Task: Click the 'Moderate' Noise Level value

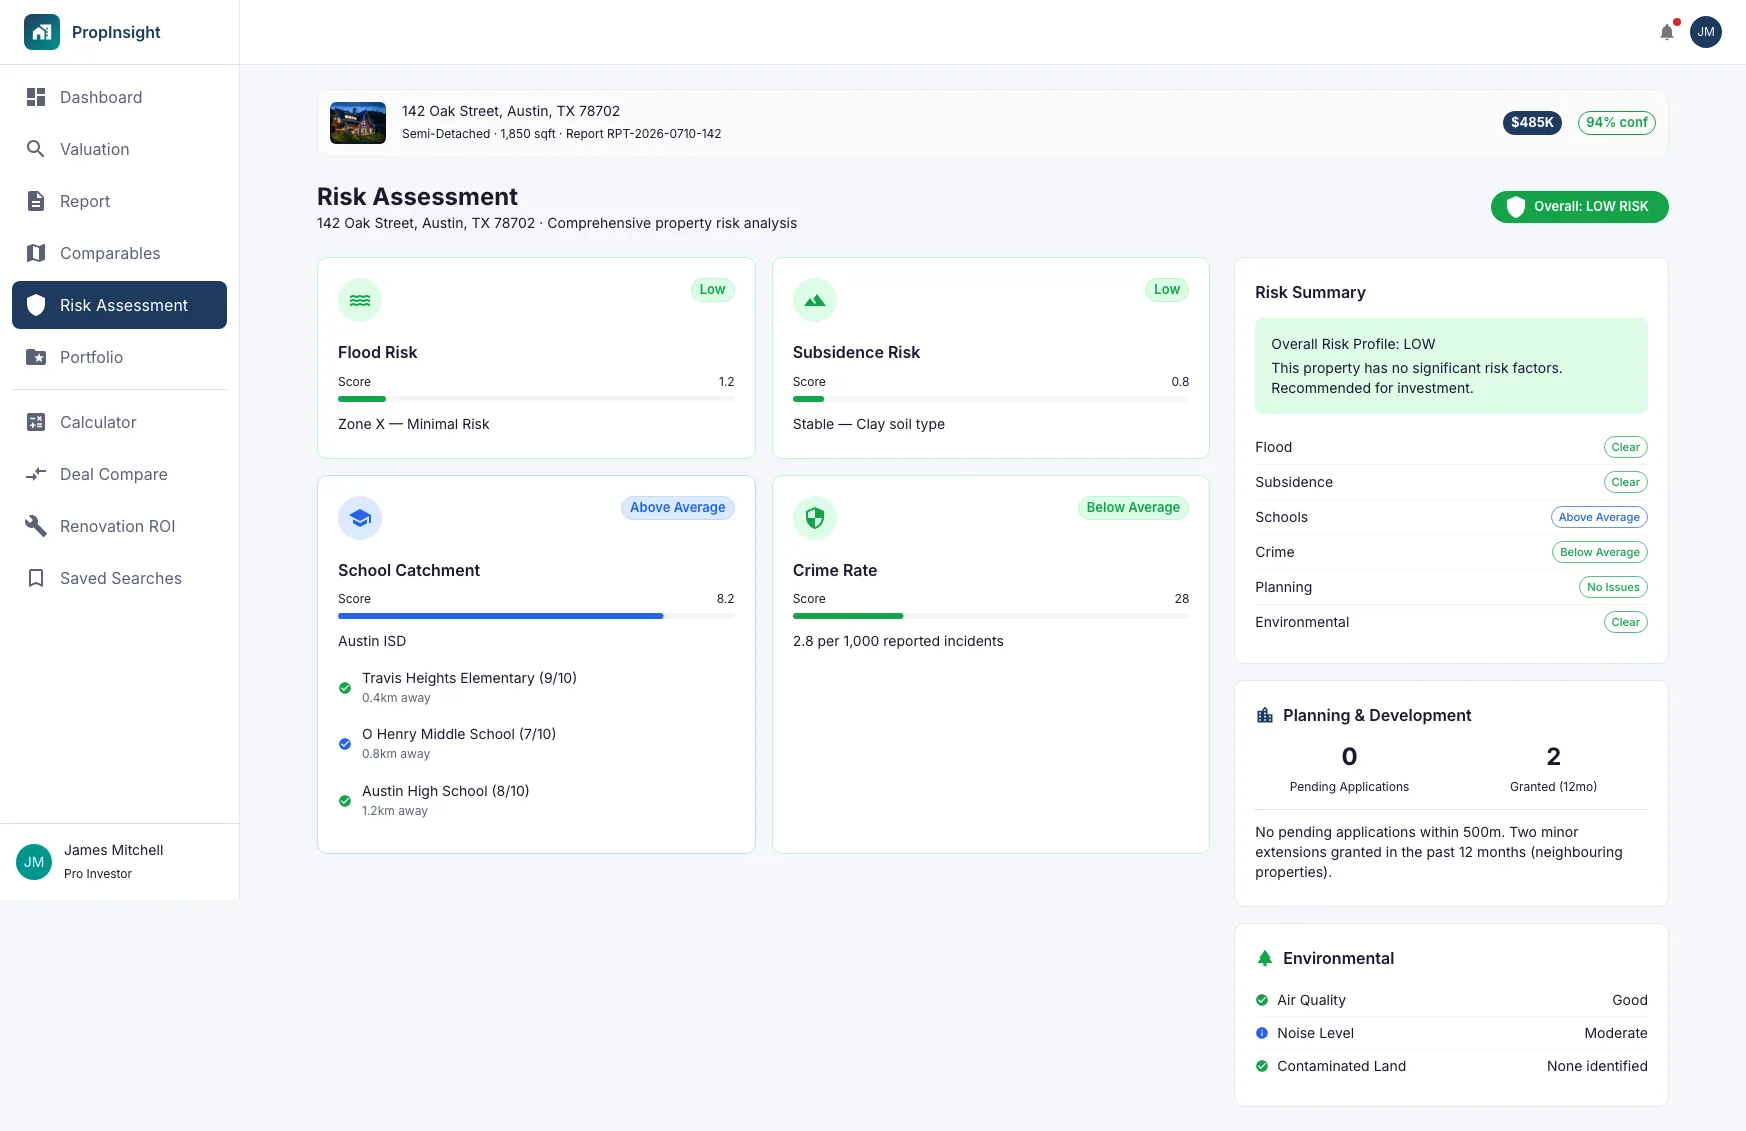Action: coord(1616,1033)
